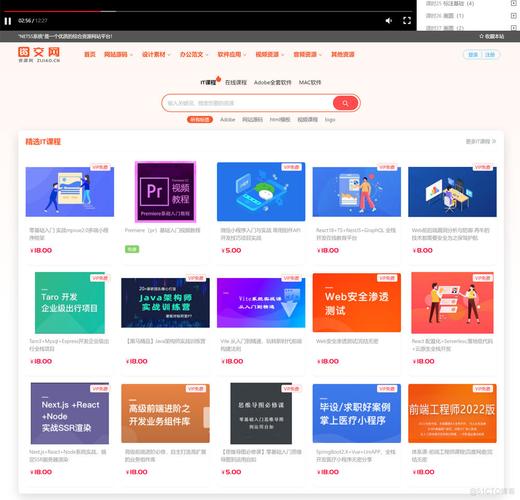Click the 网站源码 hot keyword link
The height and width of the screenshot is (500, 520).
click(x=252, y=119)
